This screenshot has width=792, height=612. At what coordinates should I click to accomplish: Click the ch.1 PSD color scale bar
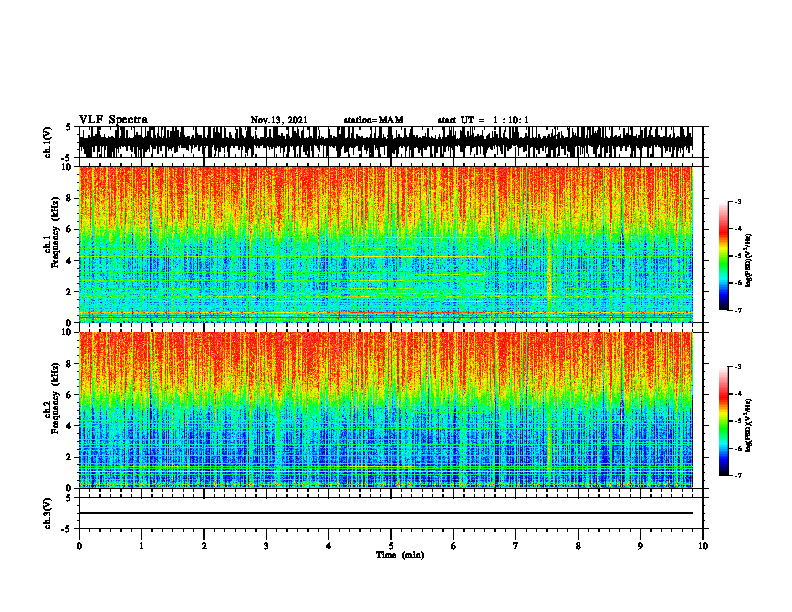[724, 256]
